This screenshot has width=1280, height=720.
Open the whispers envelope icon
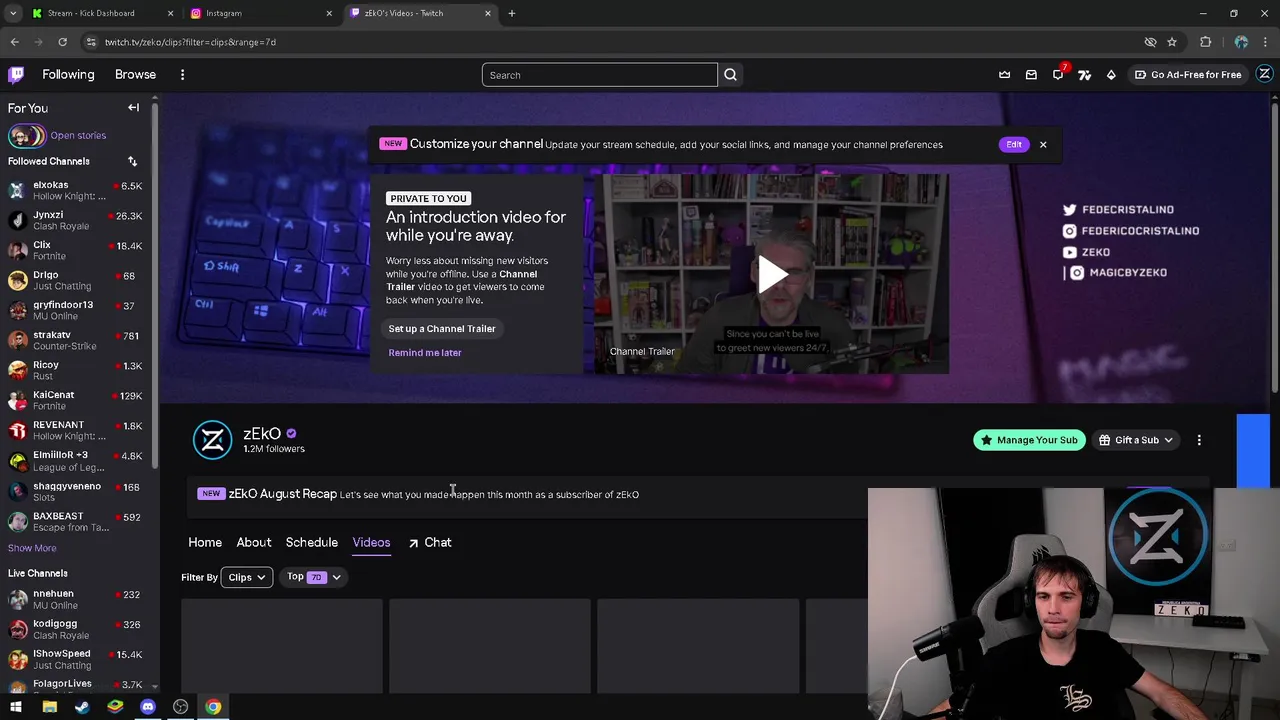pyautogui.click(x=1031, y=74)
